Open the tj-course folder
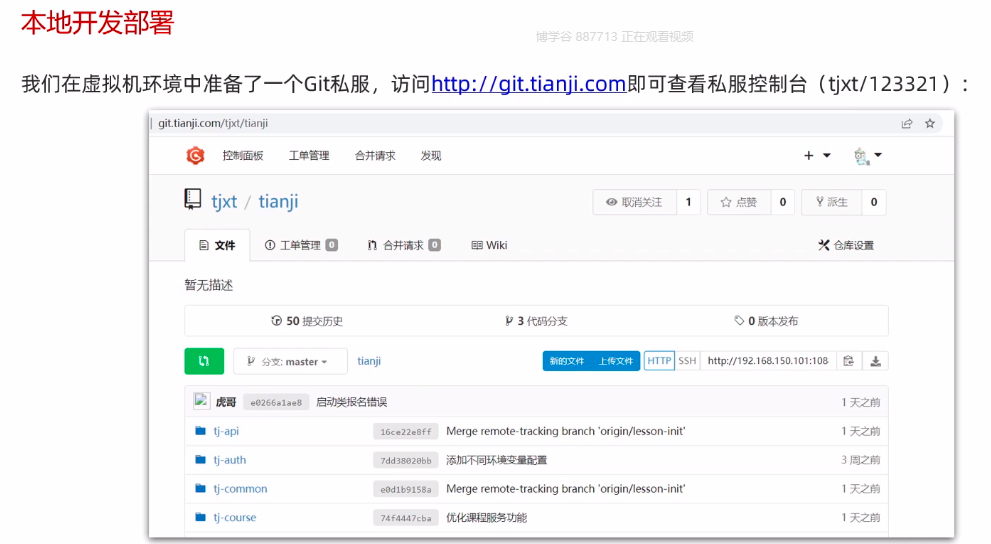This screenshot has width=991, height=544. [234, 517]
